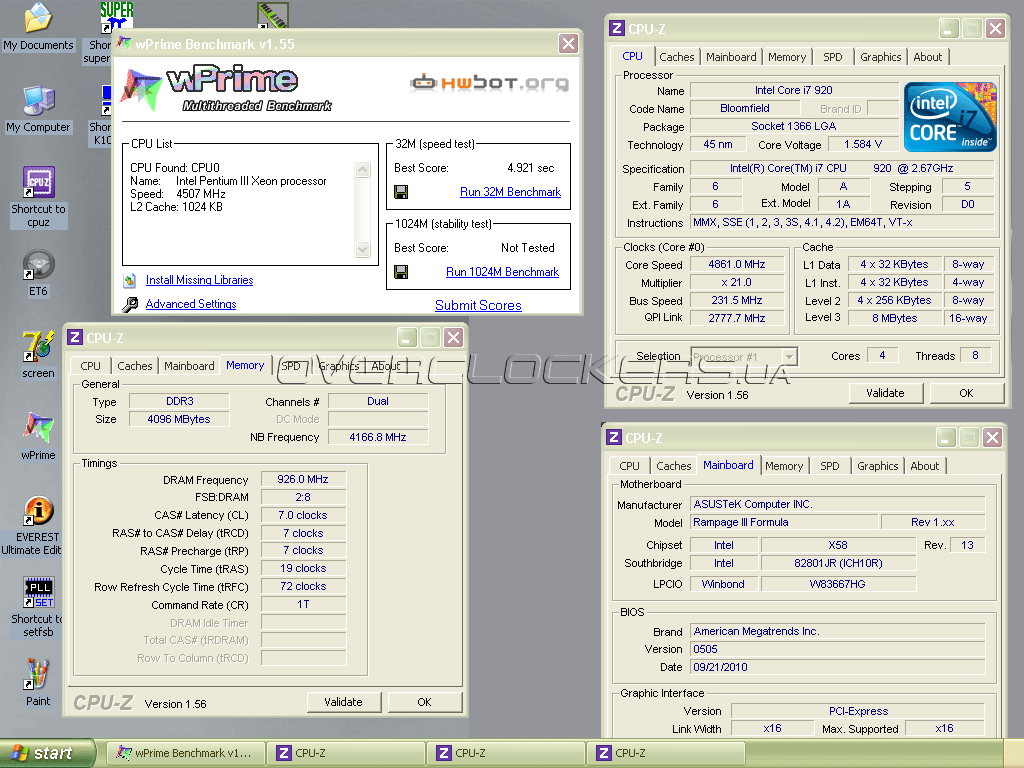Launch the Shortcut to setfsb icon

tap(38, 607)
